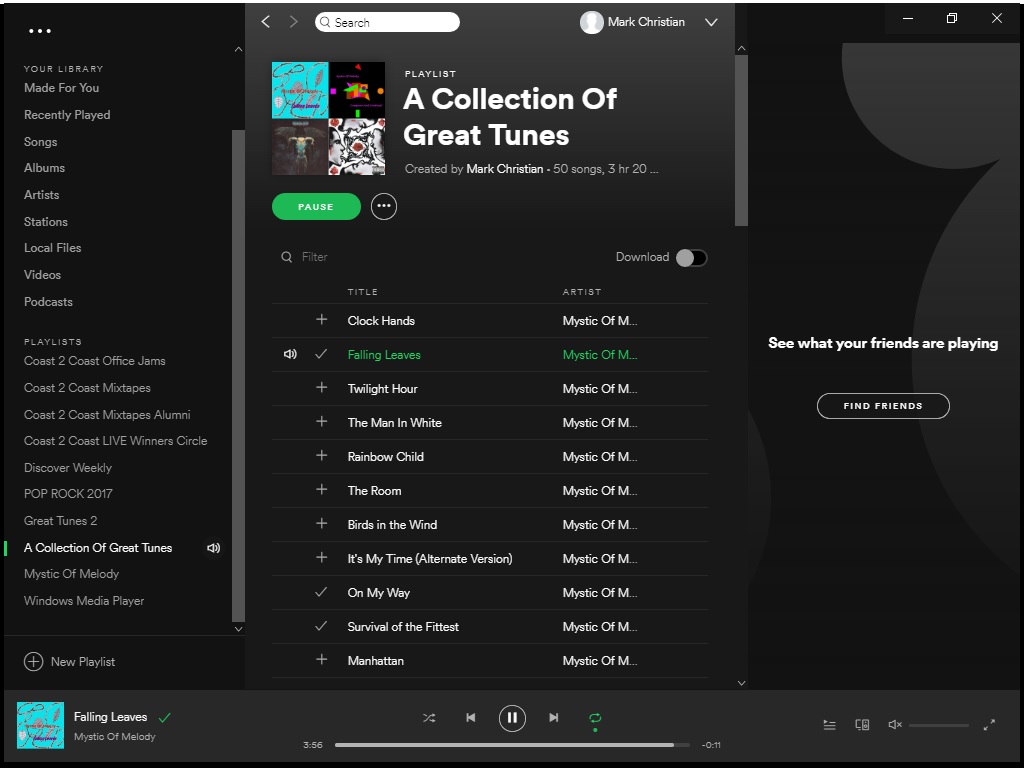Image resolution: width=1024 pixels, height=768 pixels.
Task: Open the devices available icon
Action: [x=862, y=725]
